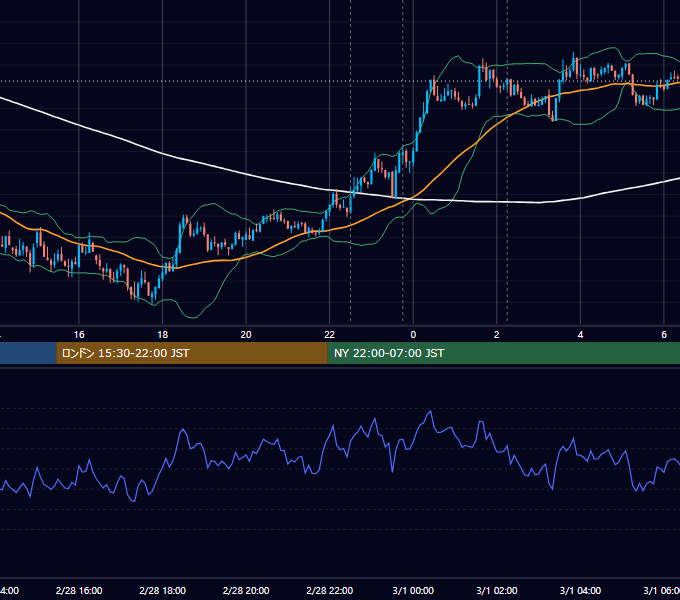Viewport: 680px width, 600px height.
Task: Click the London 15:30-22:00 JST session bar
Action: pyautogui.click(x=192, y=353)
